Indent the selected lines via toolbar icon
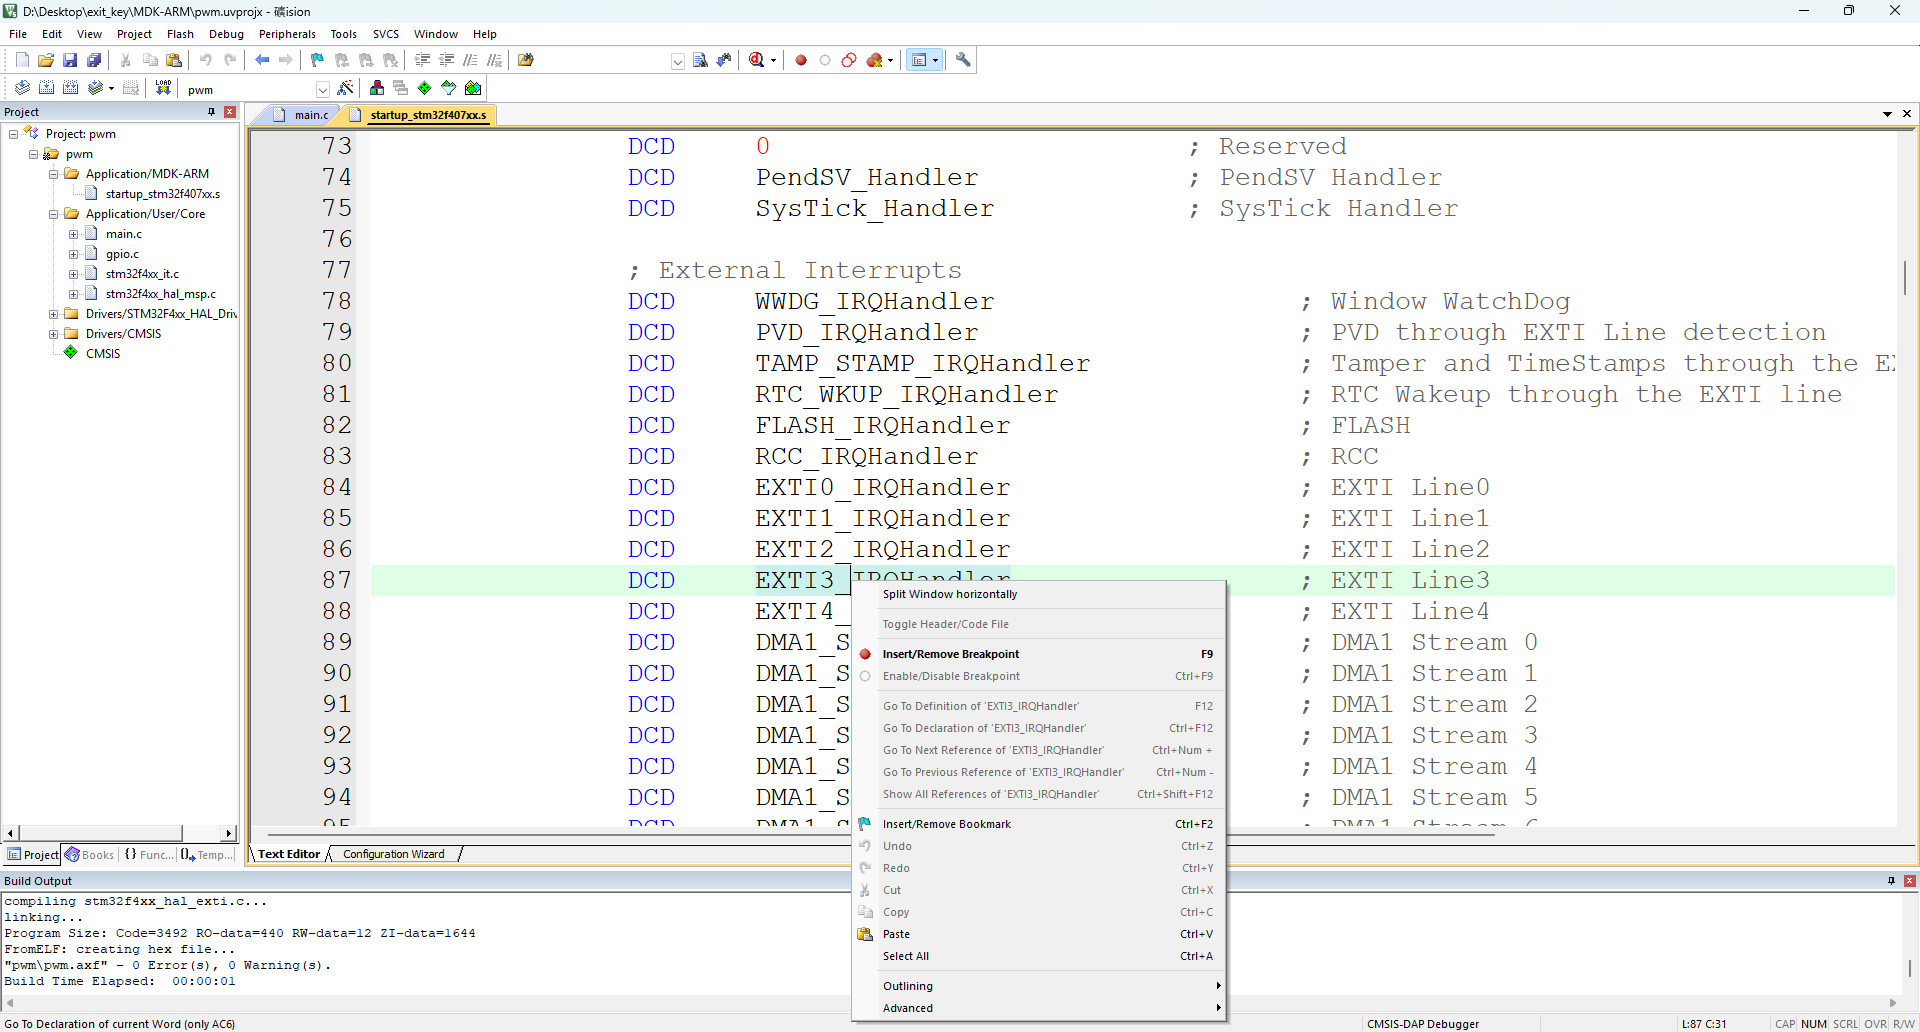The height and width of the screenshot is (1032, 1920). tap(423, 60)
